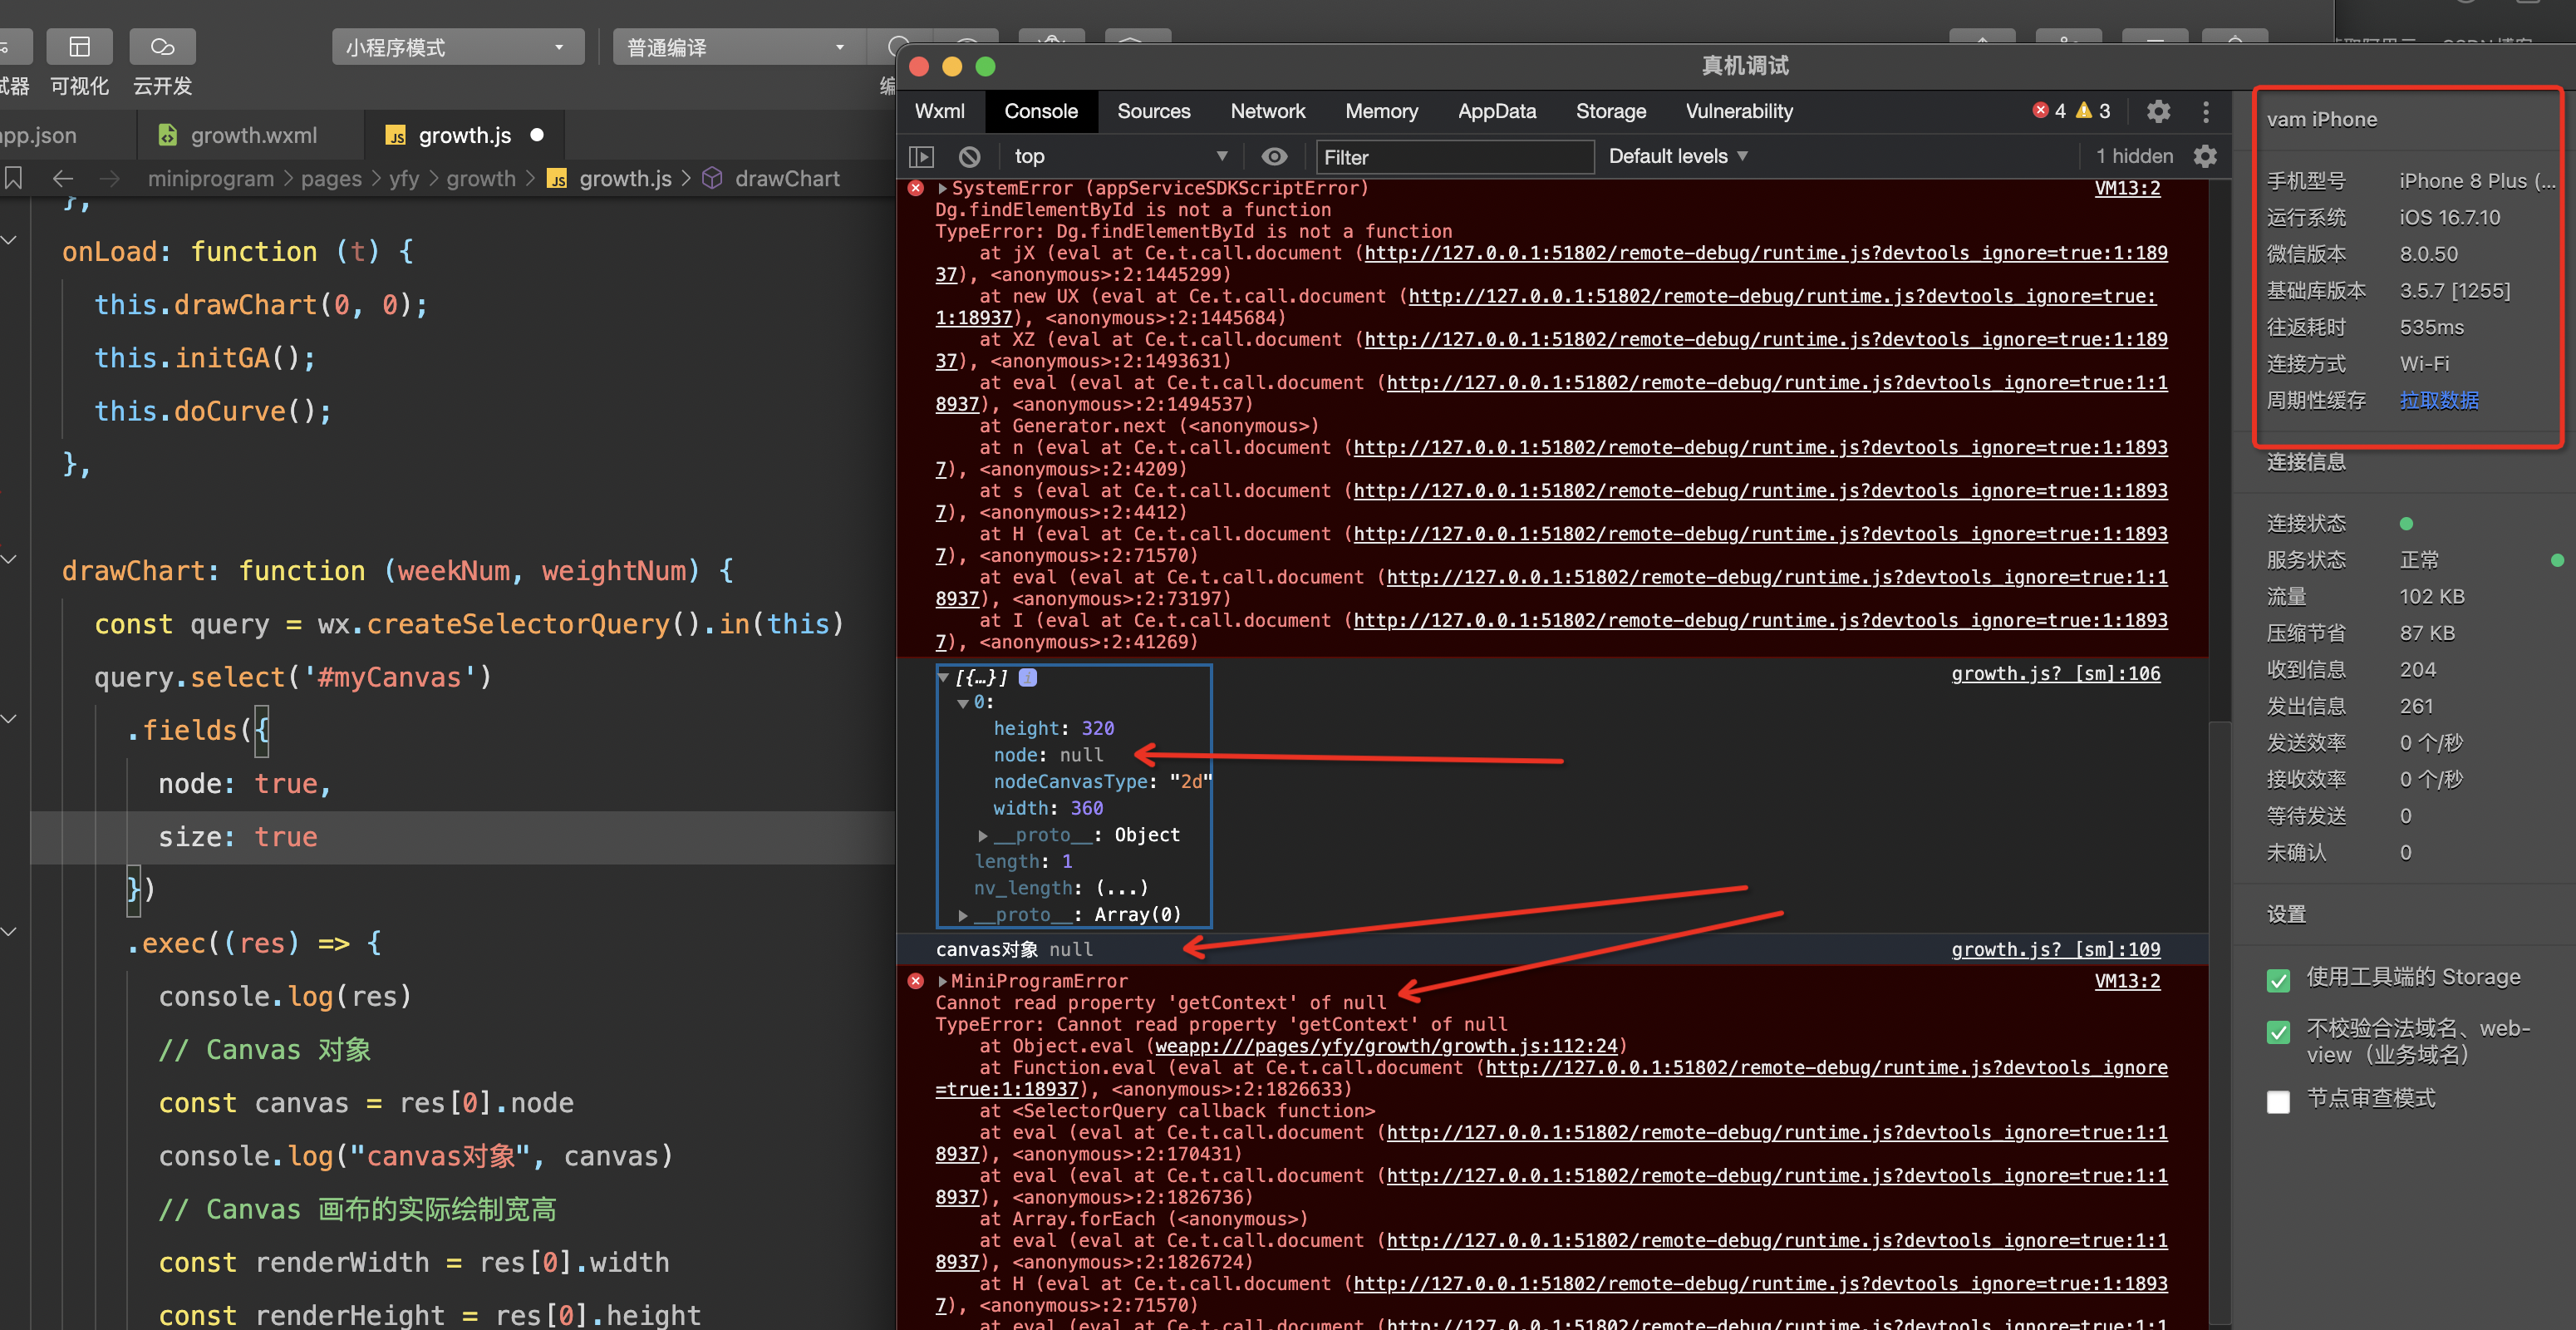
Task: Switch to the Network tab
Action: [x=1267, y=111]
